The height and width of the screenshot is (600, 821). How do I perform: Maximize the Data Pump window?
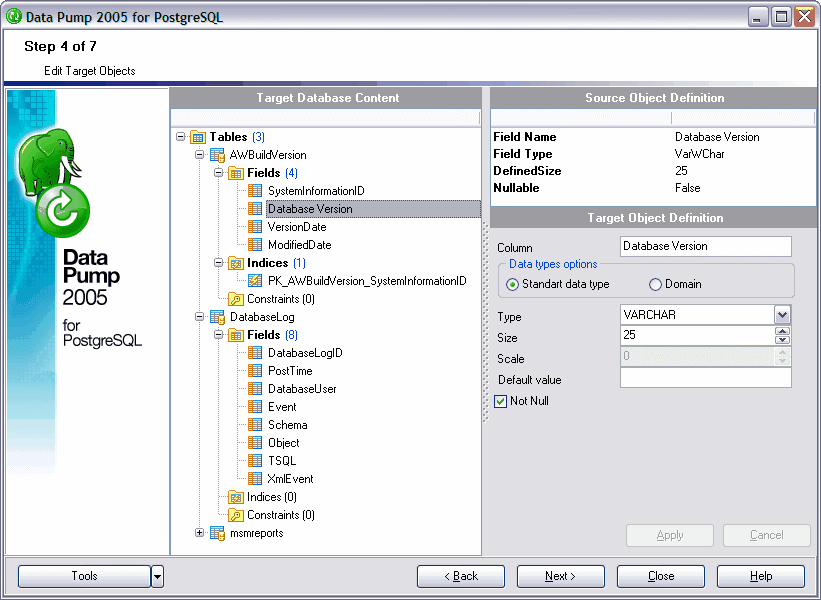781,17
